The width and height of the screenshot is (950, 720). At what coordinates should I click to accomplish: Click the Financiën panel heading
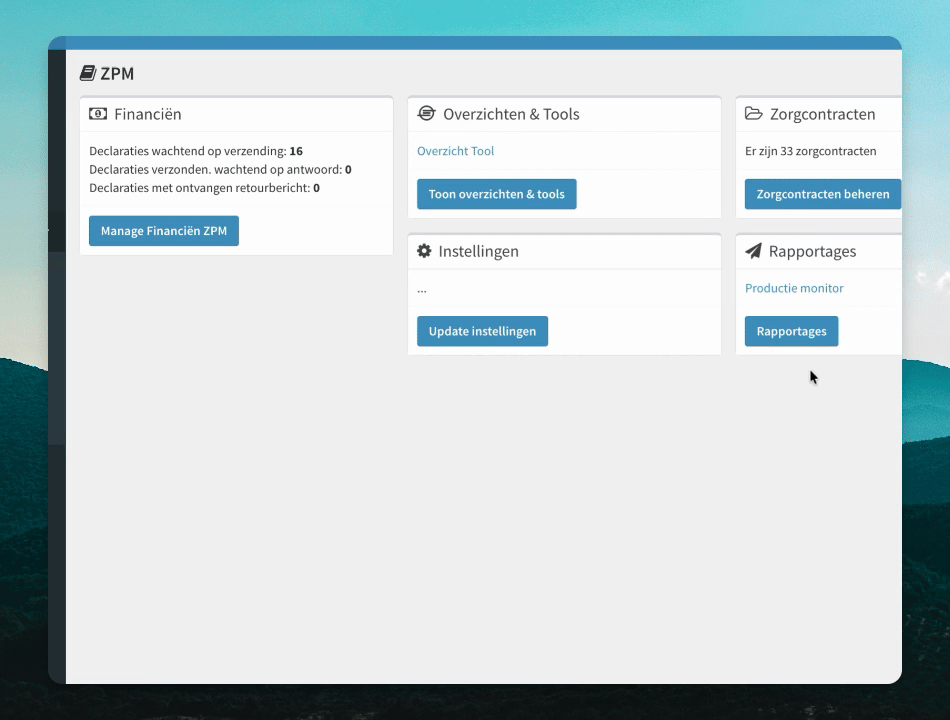click(x=148, y=114)
